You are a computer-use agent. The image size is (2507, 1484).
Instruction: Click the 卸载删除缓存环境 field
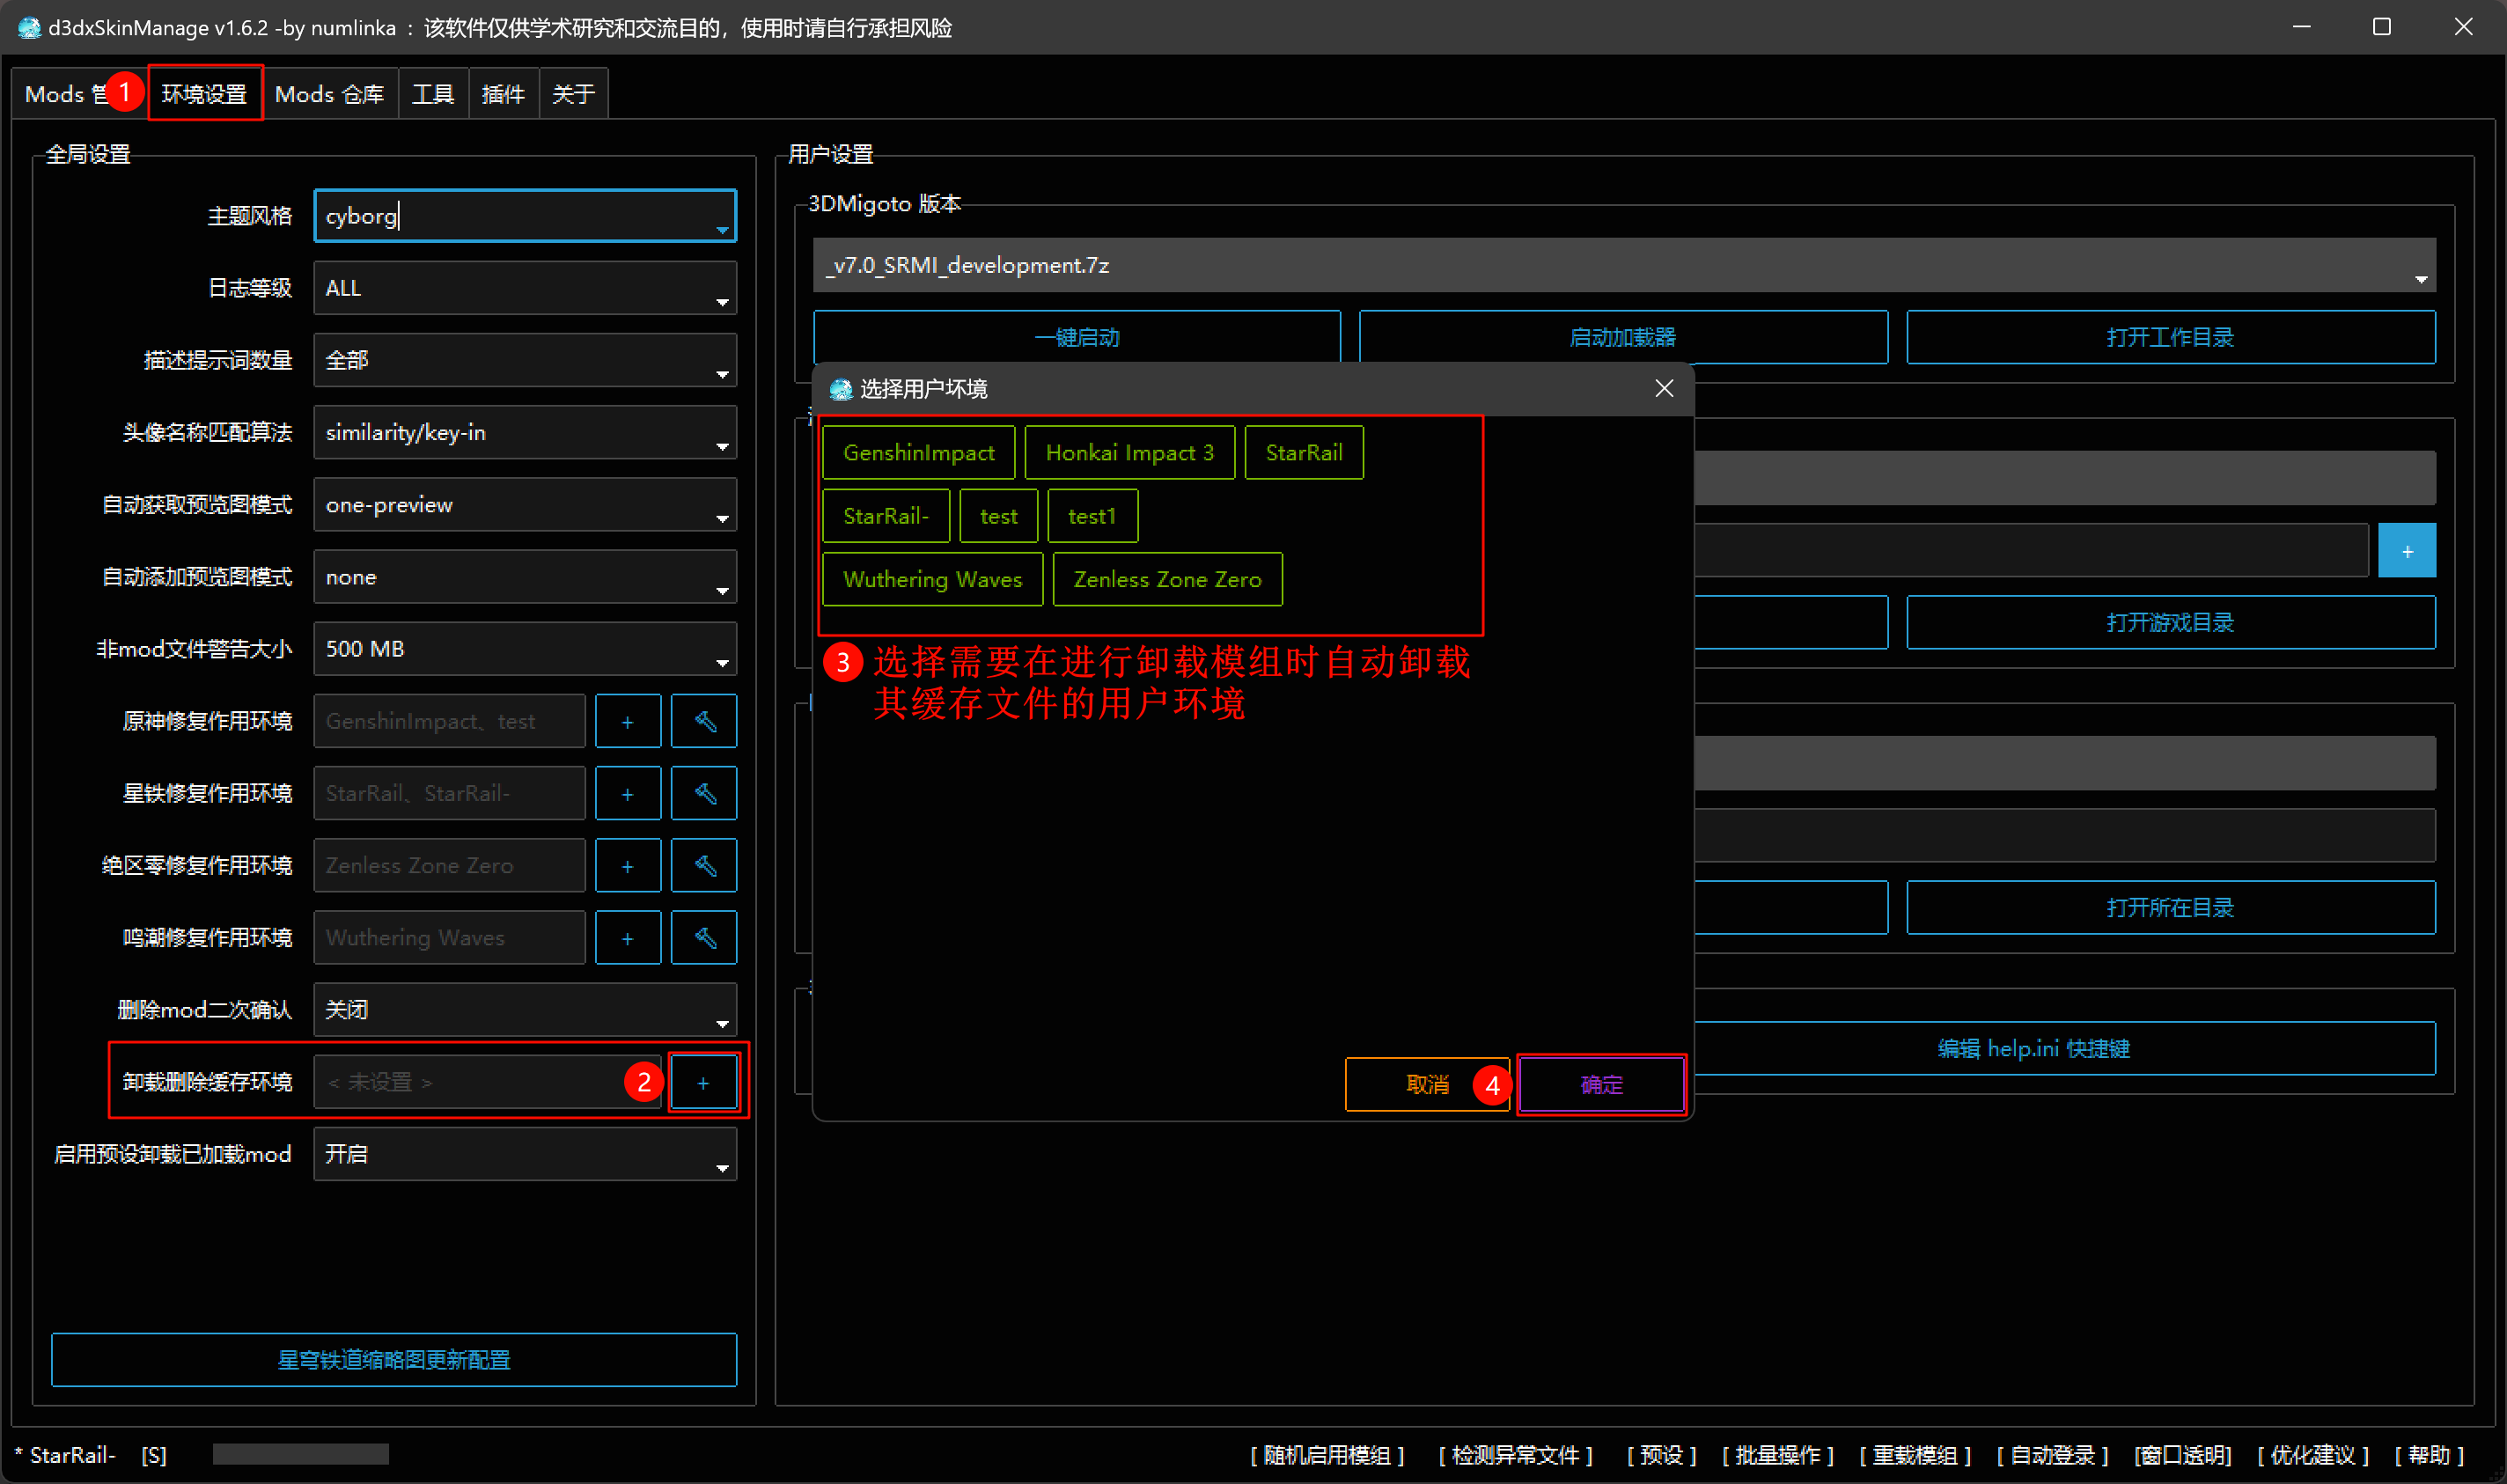(x=487, y=1082)
